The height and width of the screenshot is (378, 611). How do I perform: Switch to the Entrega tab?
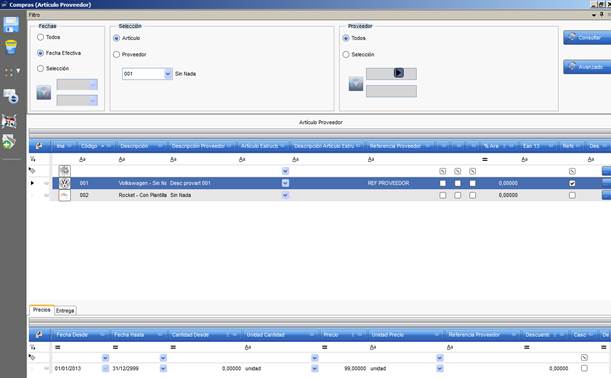pos(65,311)
